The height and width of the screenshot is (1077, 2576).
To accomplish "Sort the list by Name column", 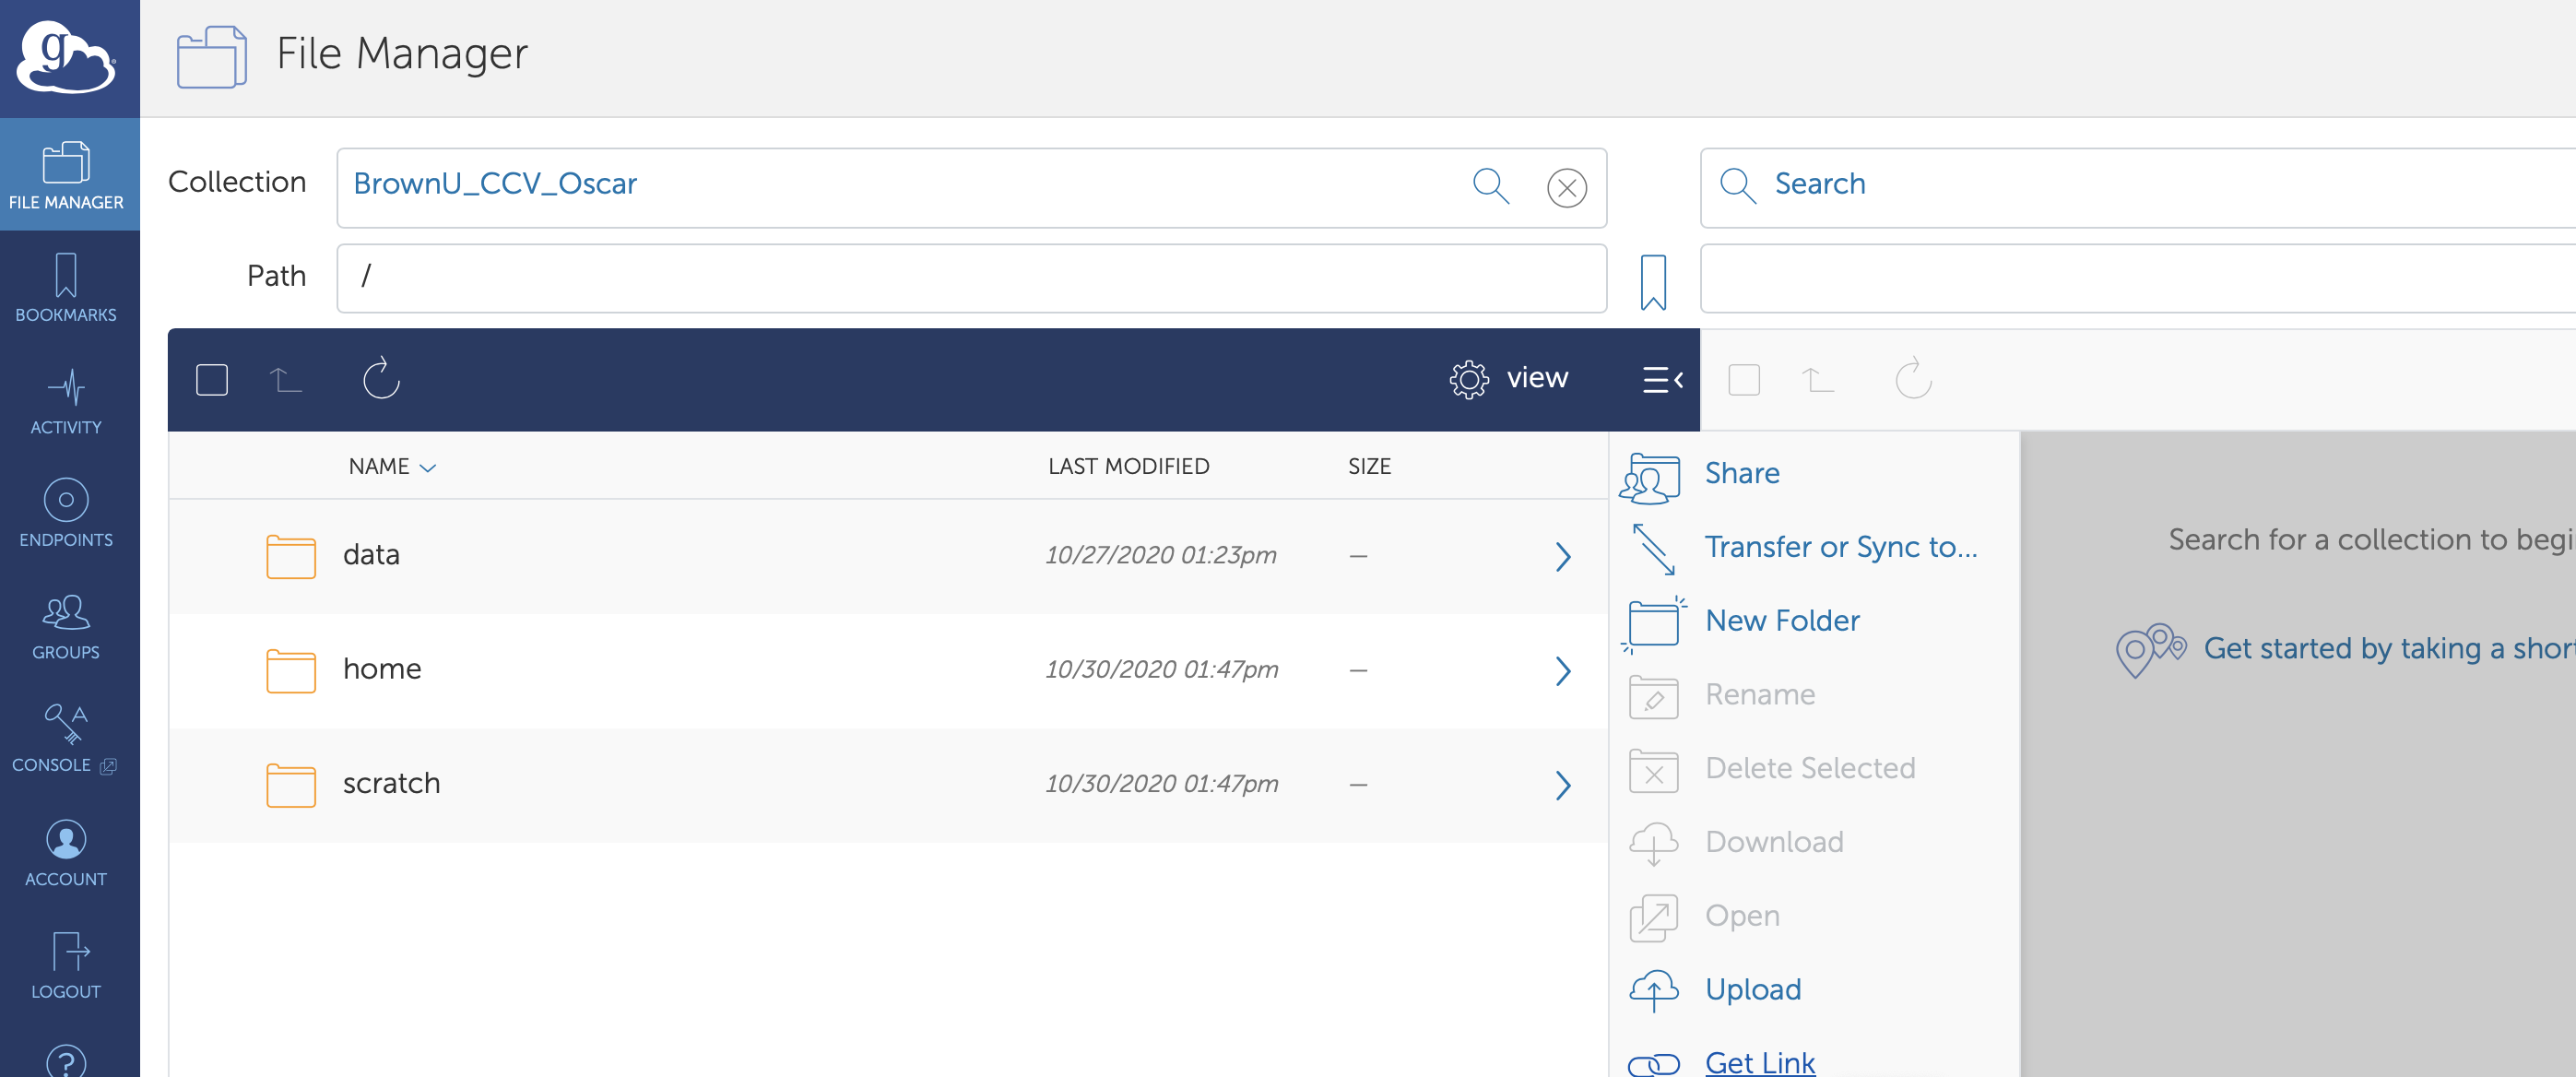I will point(391,466).
